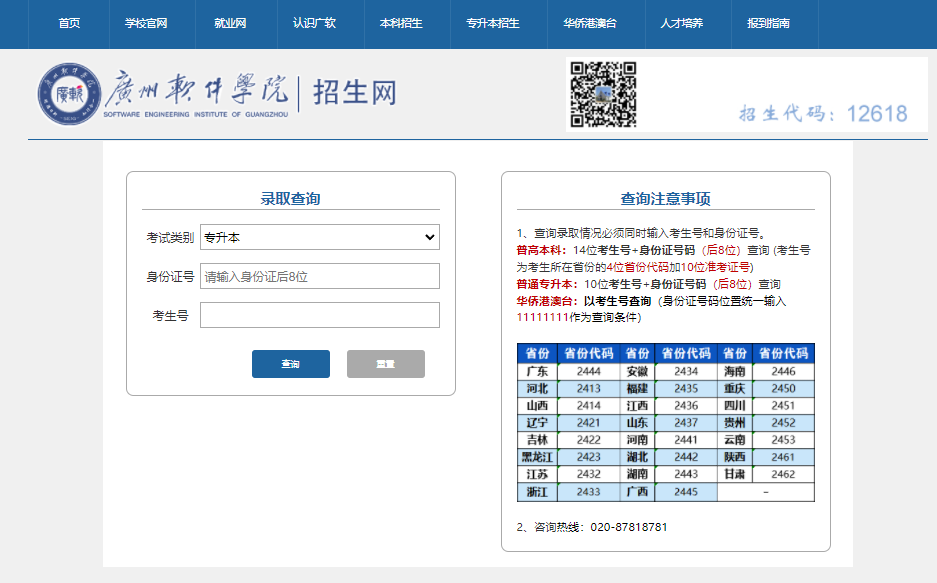The width and height of the screenshot is (937, 583).
Task: Focus the 身份证号 input field
Action: coord(319,276)
